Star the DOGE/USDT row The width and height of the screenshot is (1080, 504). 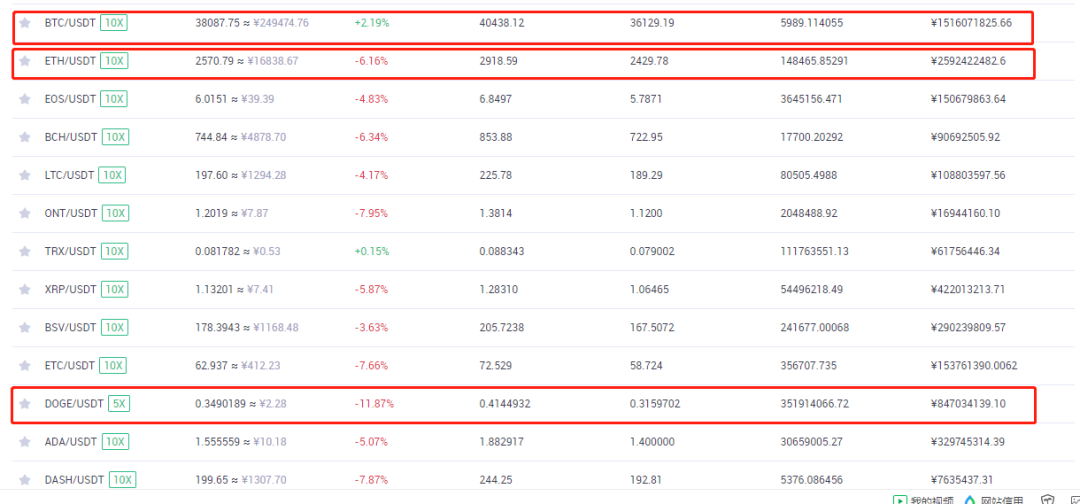pyautogui.click(x=25, y=403)
